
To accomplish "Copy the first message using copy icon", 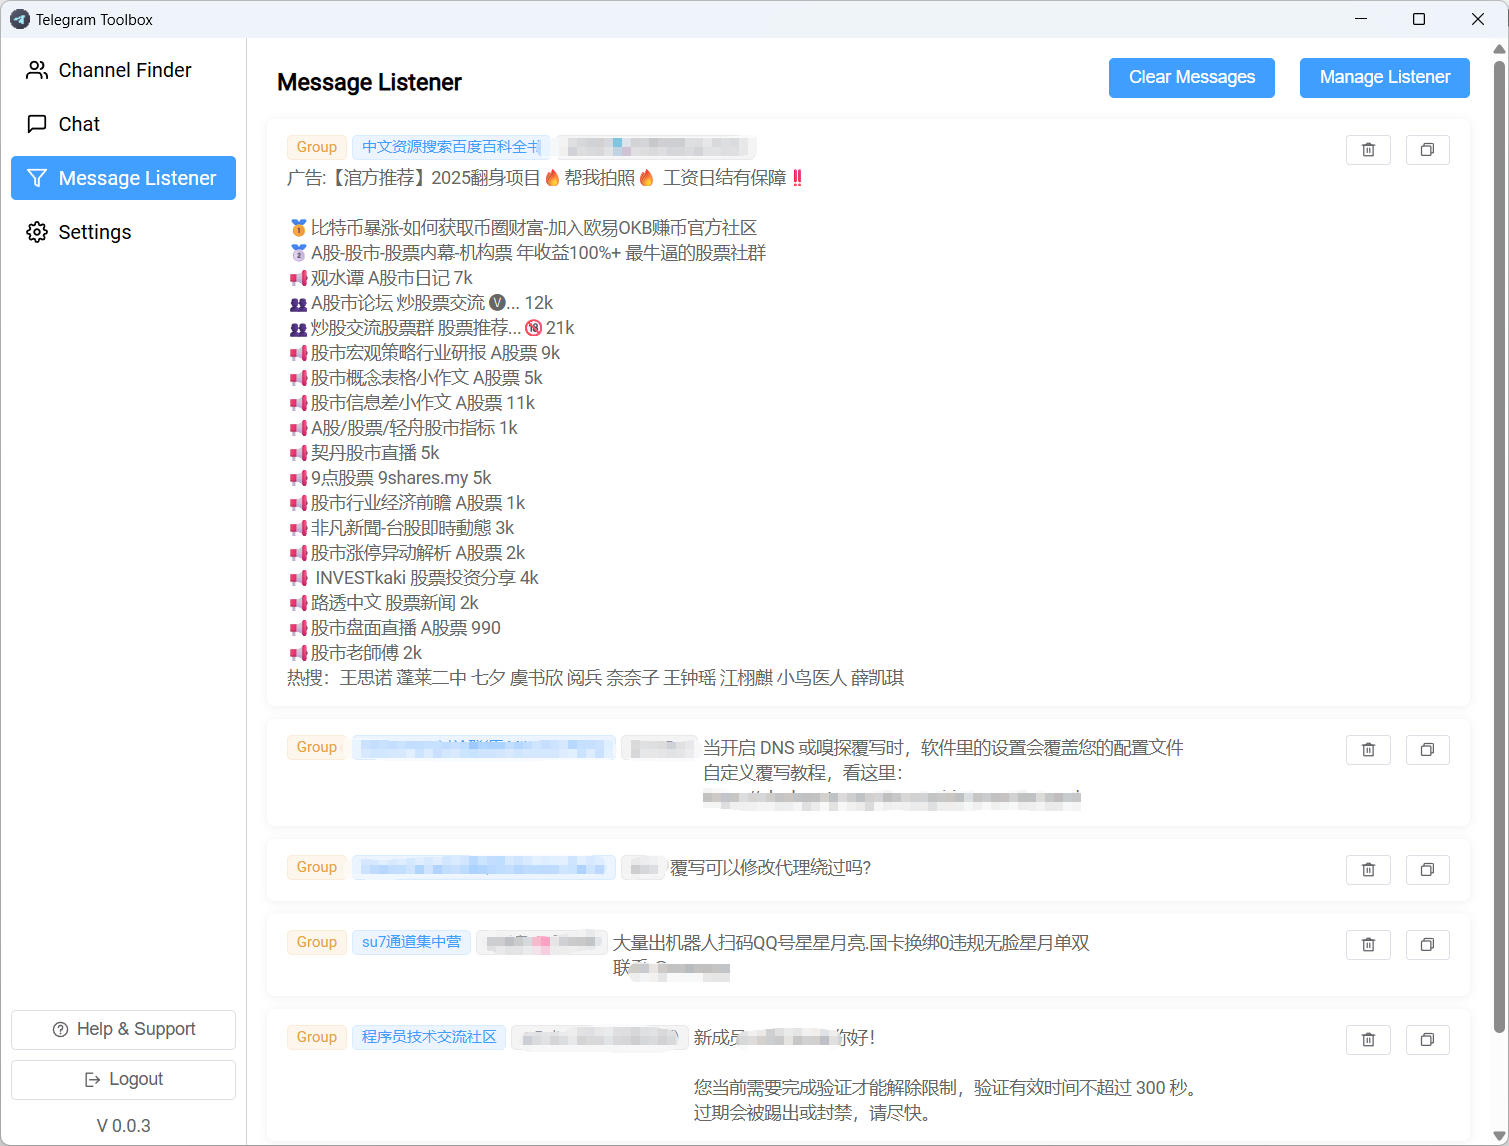I will pyautogui.click(x=1427, y=150).
